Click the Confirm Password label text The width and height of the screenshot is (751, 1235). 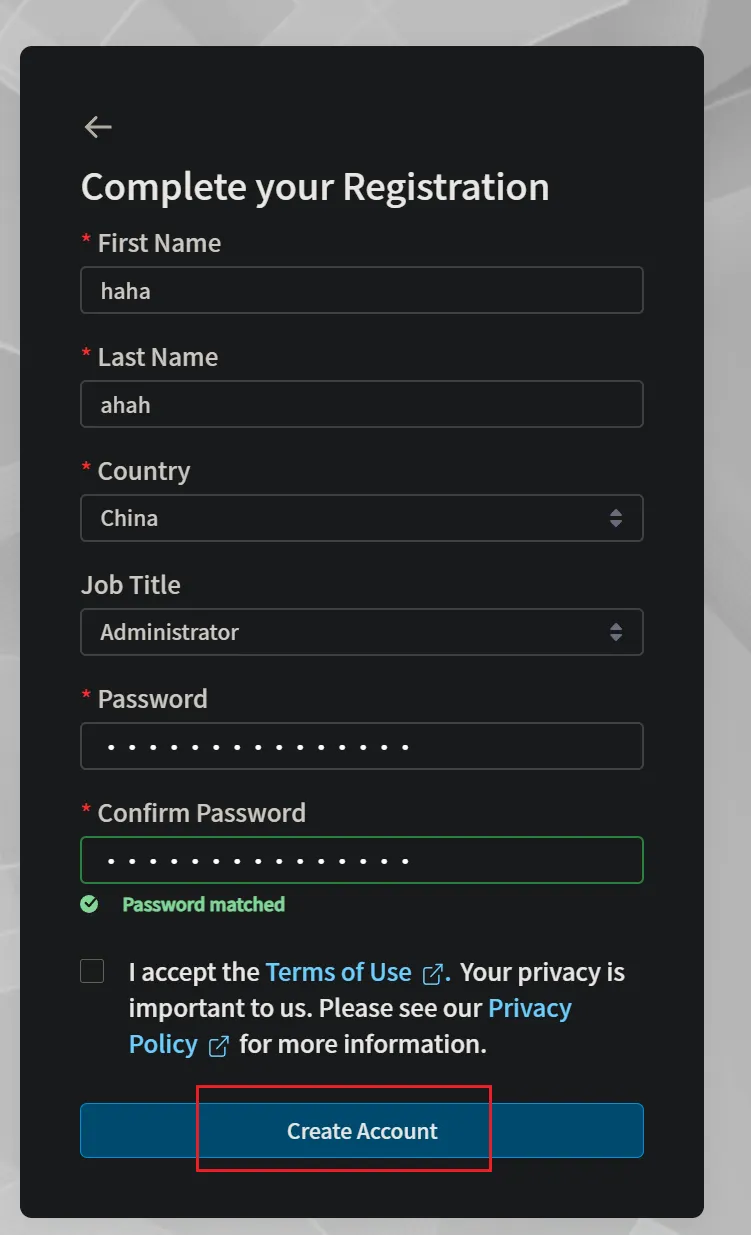click(x=201, y=813)
